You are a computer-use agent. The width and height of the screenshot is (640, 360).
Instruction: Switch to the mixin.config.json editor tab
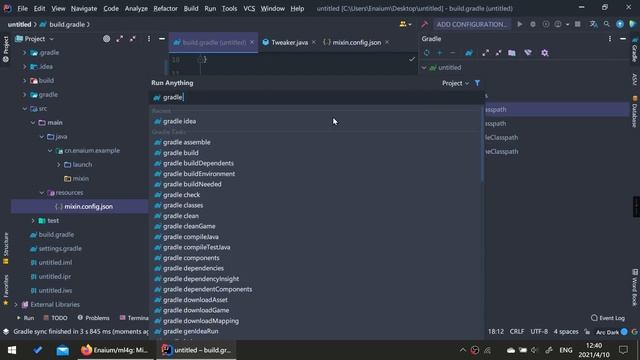356,42
